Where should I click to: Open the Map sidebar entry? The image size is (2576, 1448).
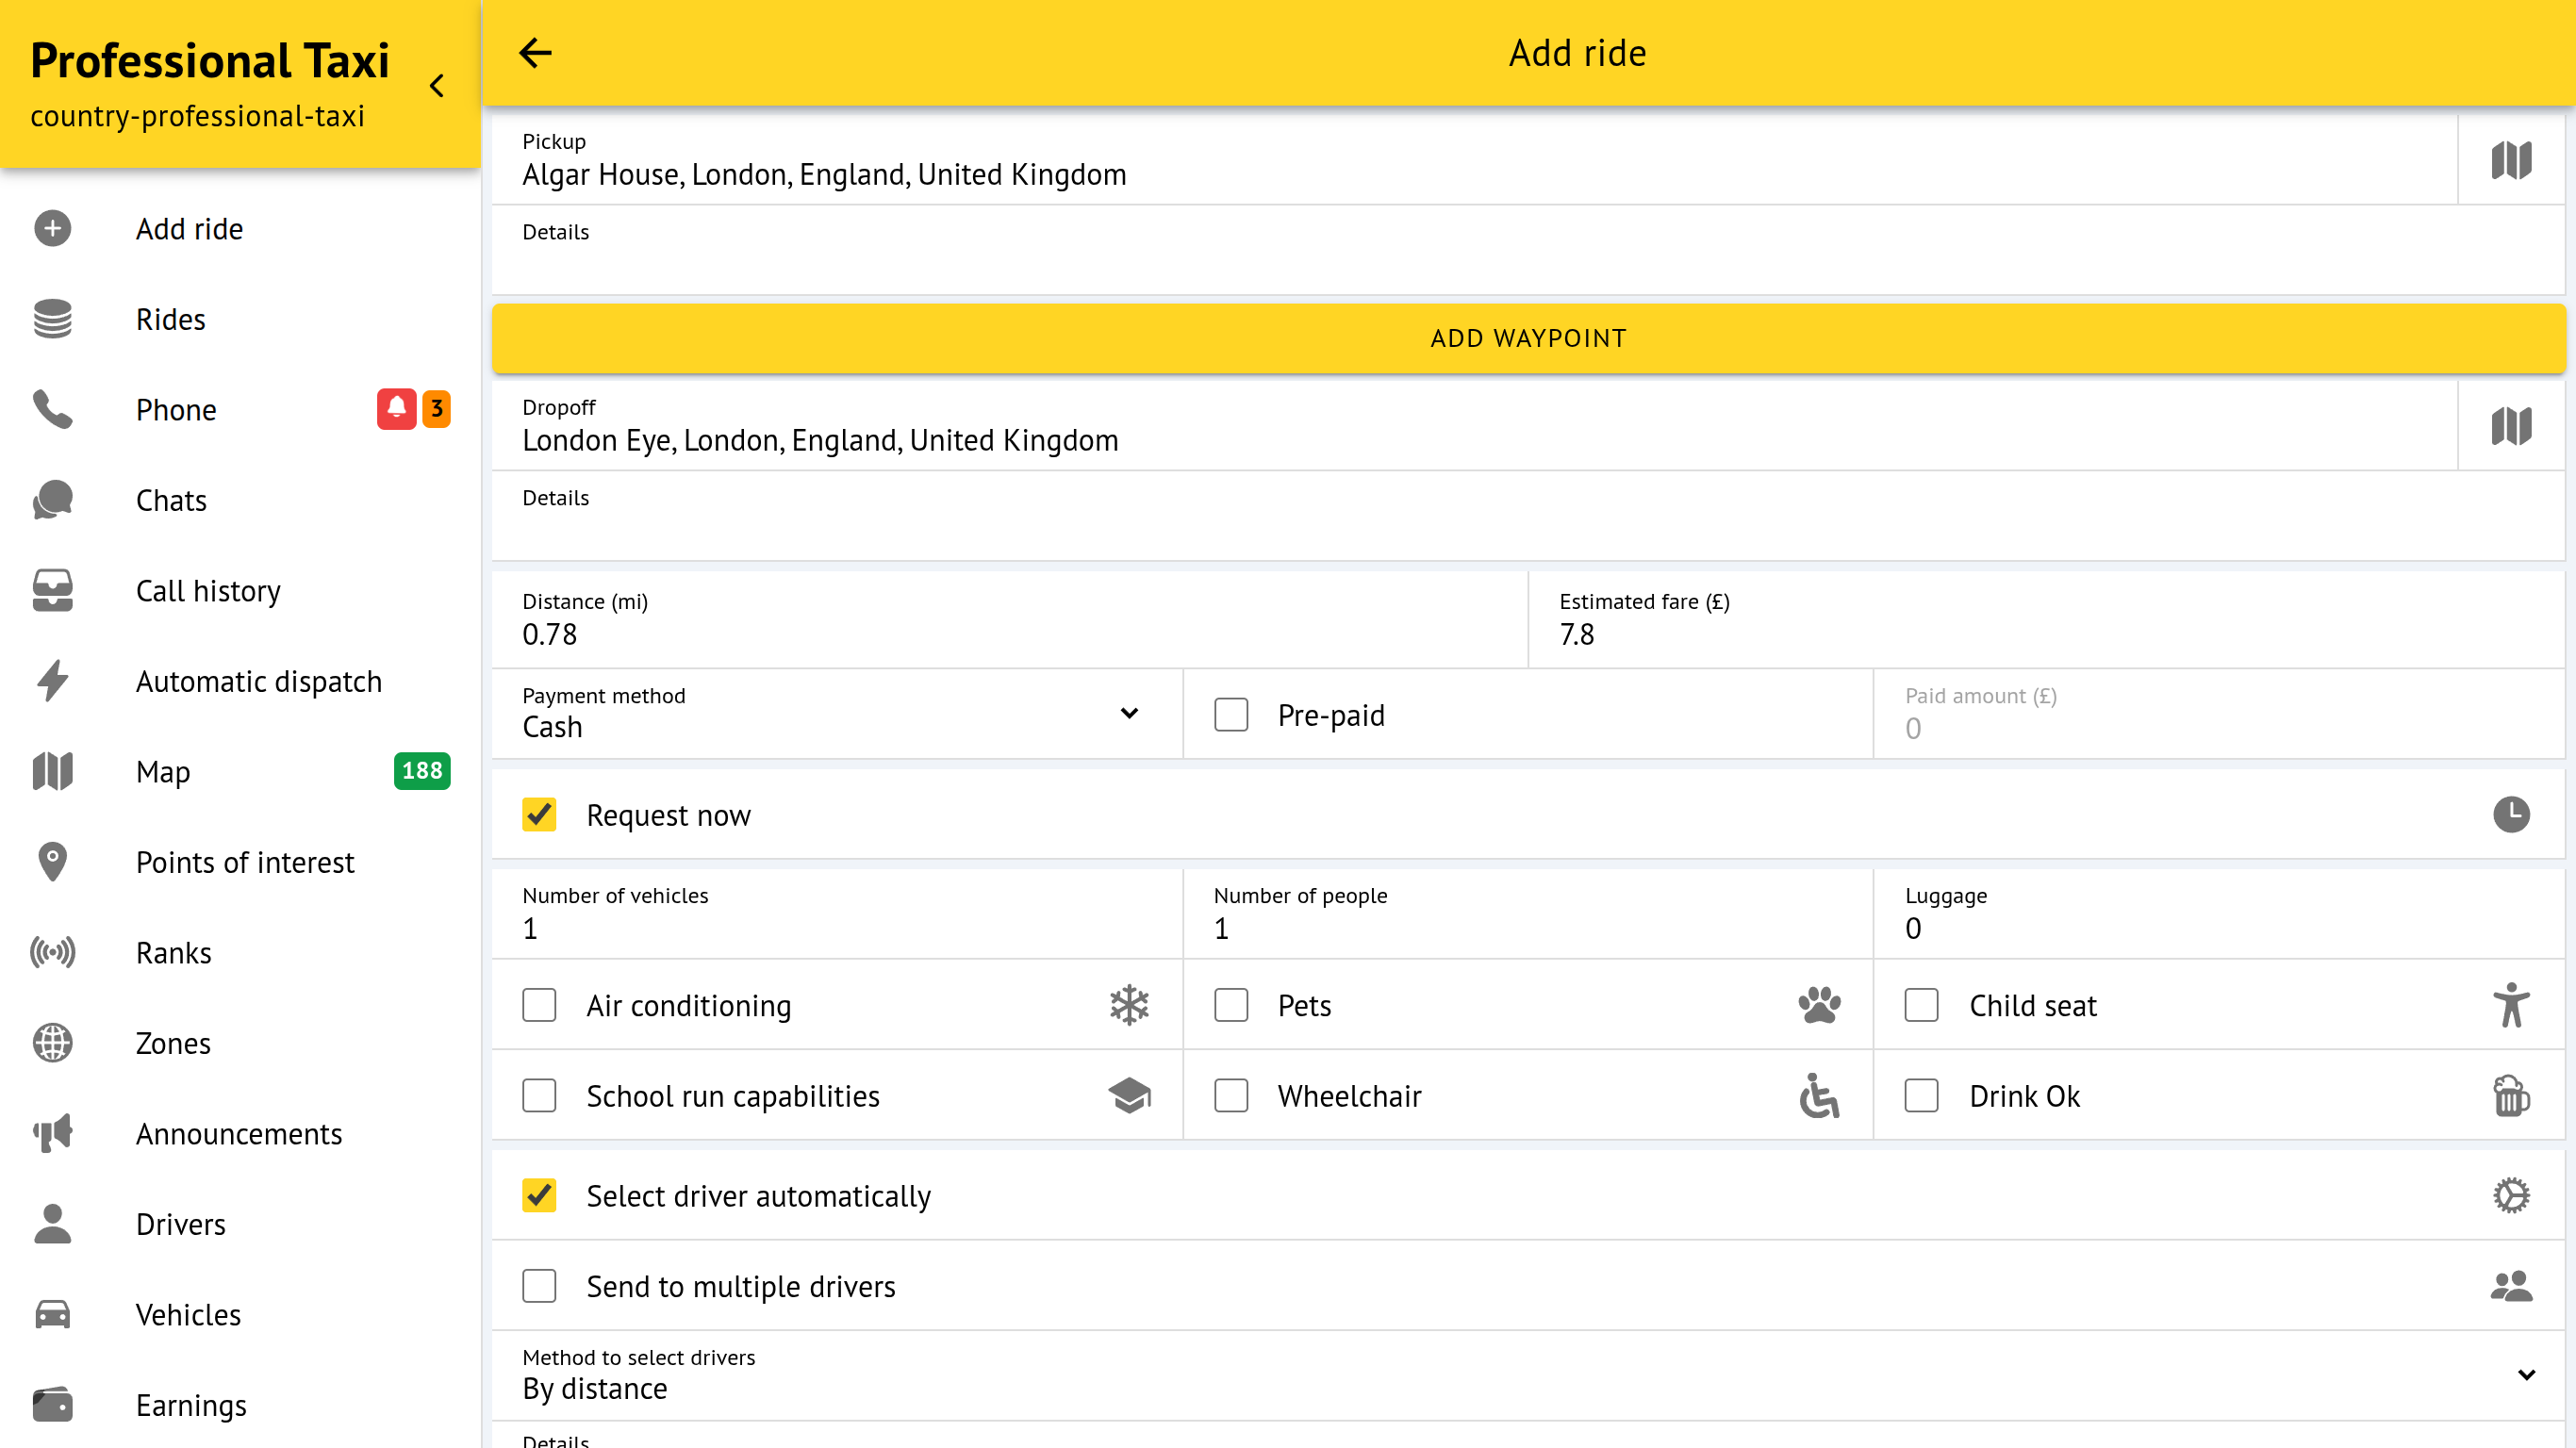[x=163, y=771]
